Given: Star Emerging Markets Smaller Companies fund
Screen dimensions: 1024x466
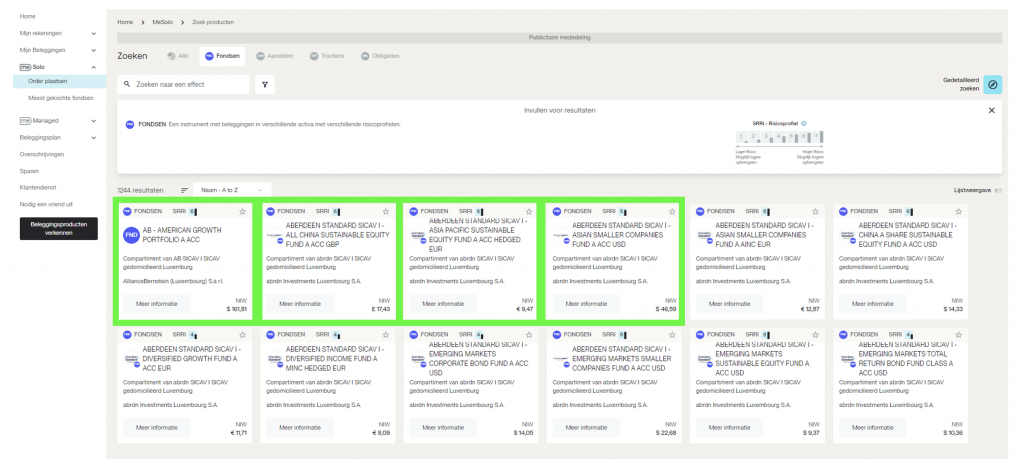Looking at the screenshot, I should click(x=672, y=335).
